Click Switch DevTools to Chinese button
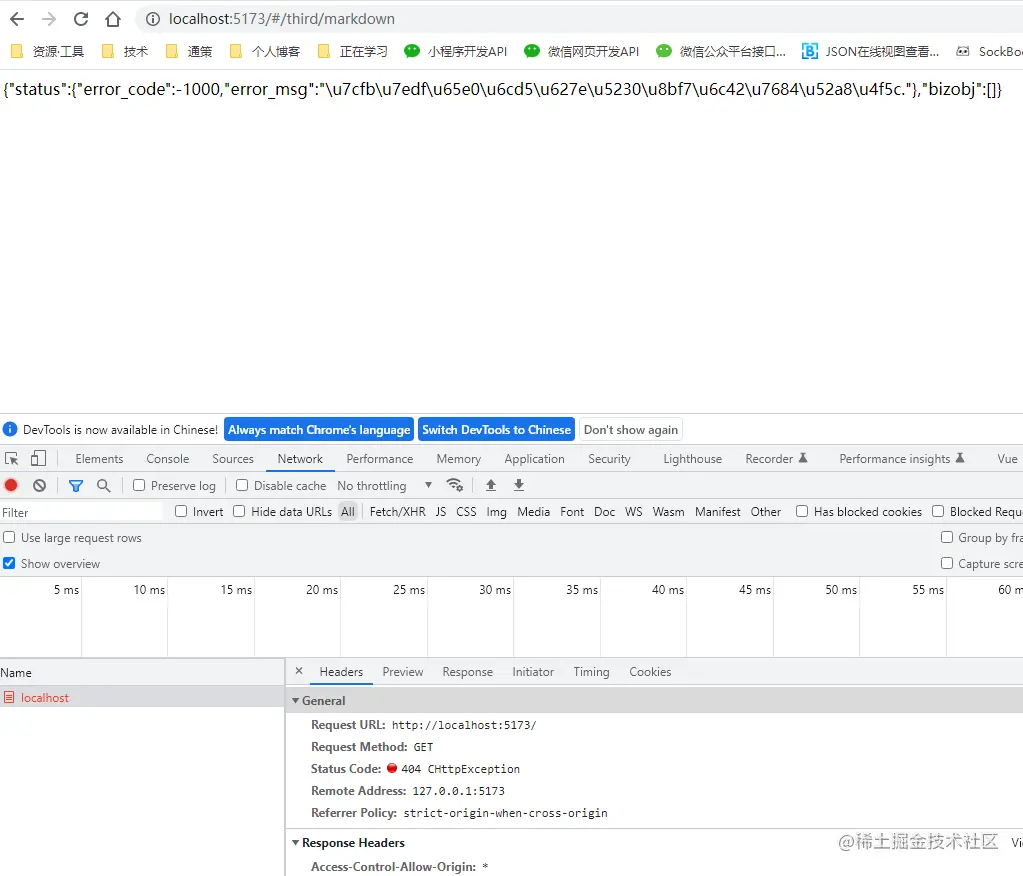 496,429
